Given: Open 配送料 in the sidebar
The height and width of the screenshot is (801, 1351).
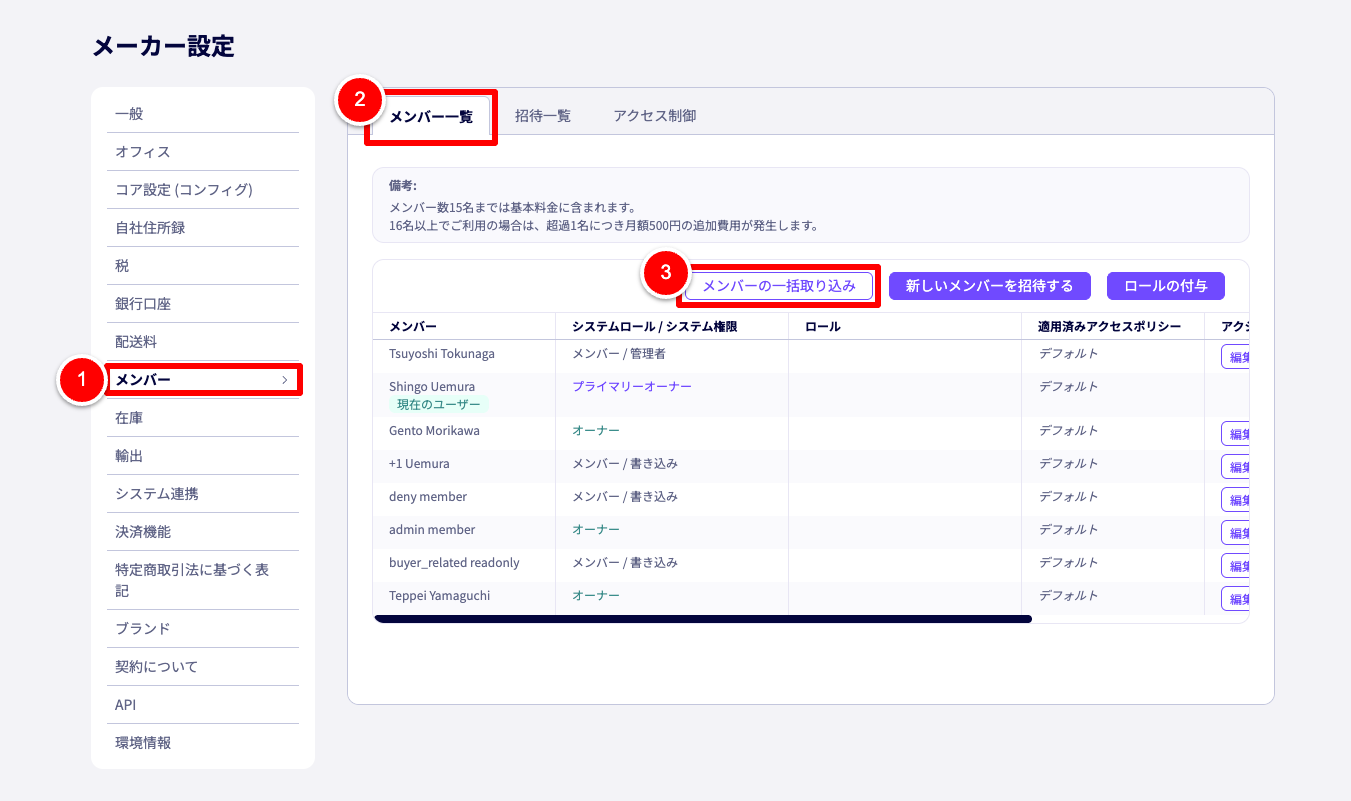Looking at the screenshot, I should click(x=136, y=342).
